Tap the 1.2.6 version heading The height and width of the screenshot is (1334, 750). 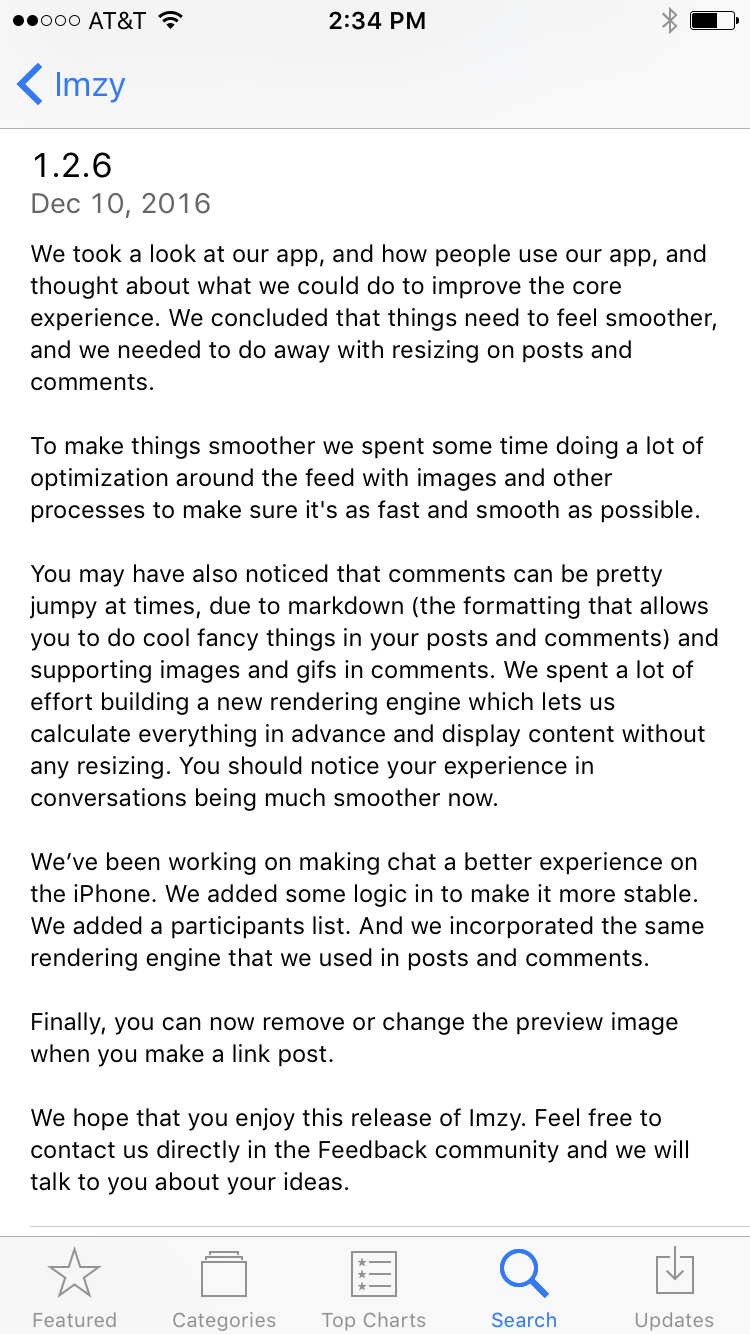[x=72, y=165]
